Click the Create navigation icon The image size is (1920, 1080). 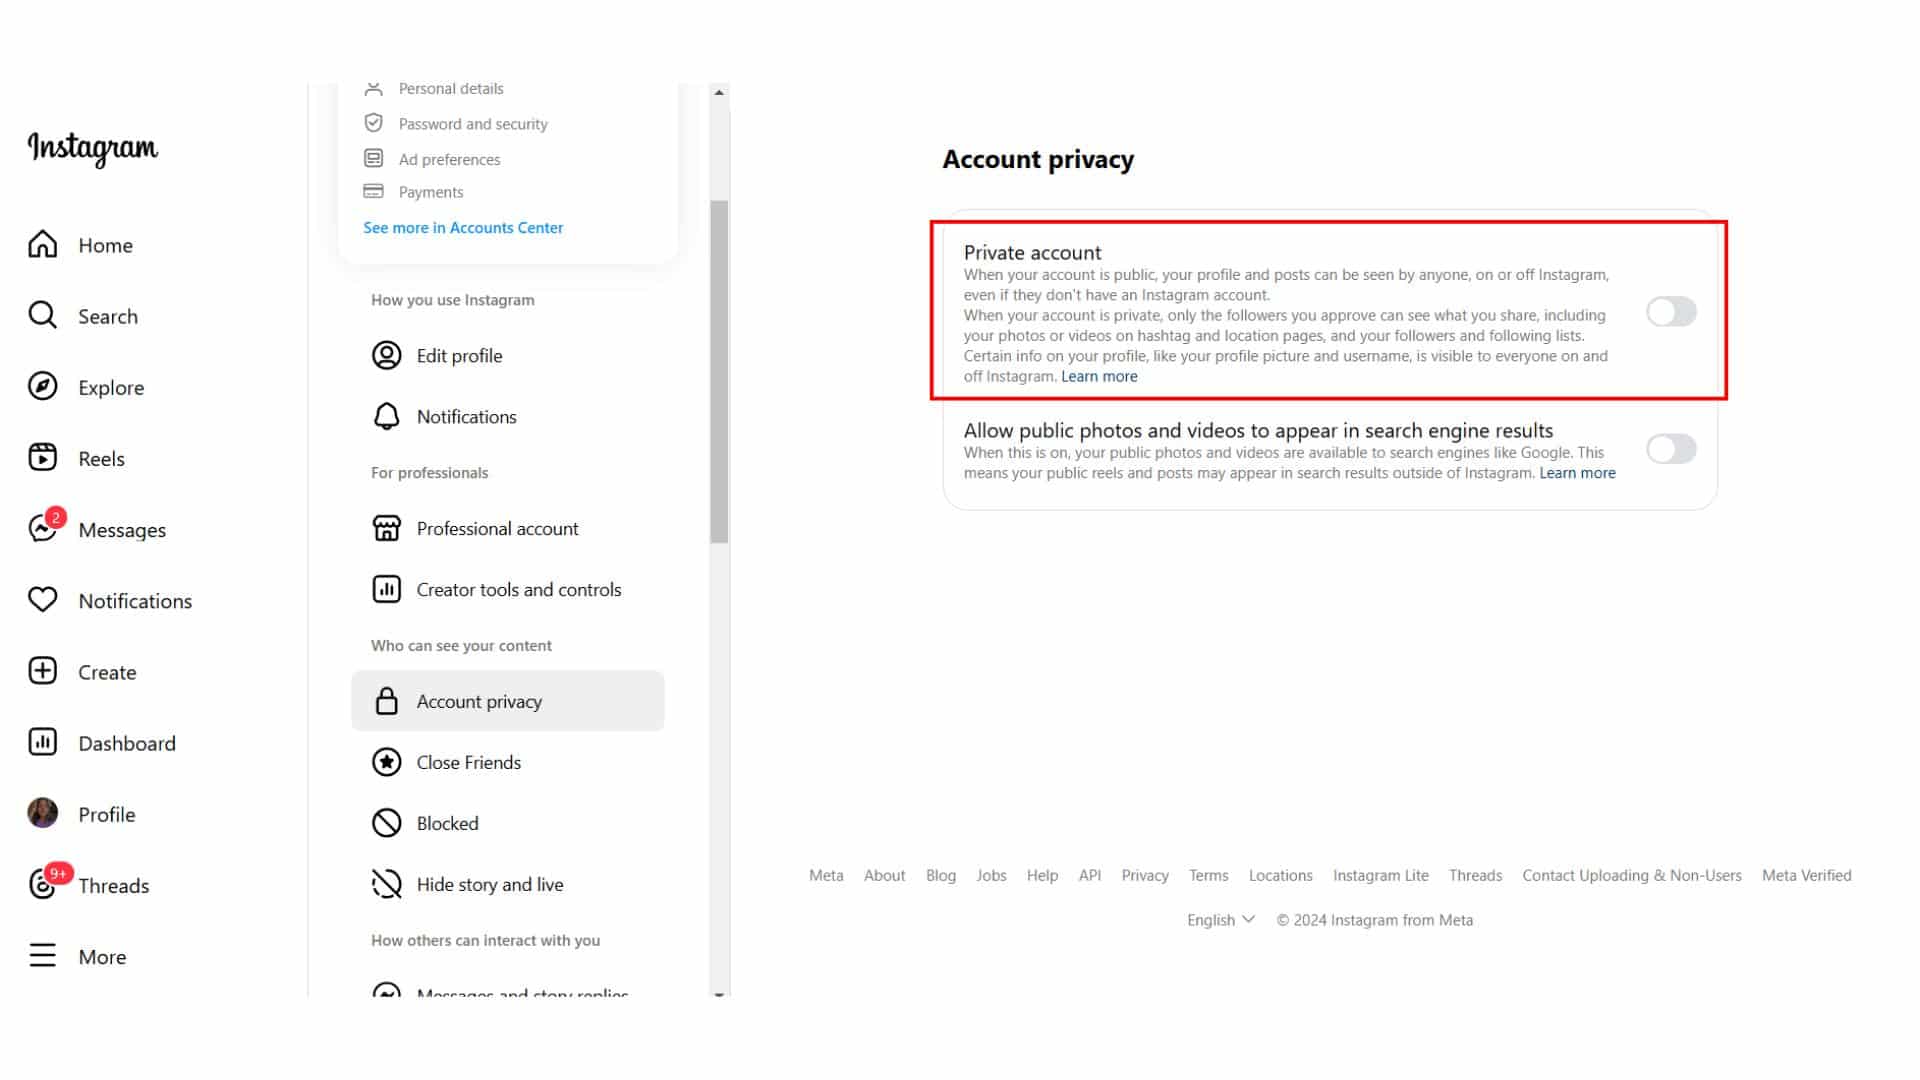click(x=42, y=671)
